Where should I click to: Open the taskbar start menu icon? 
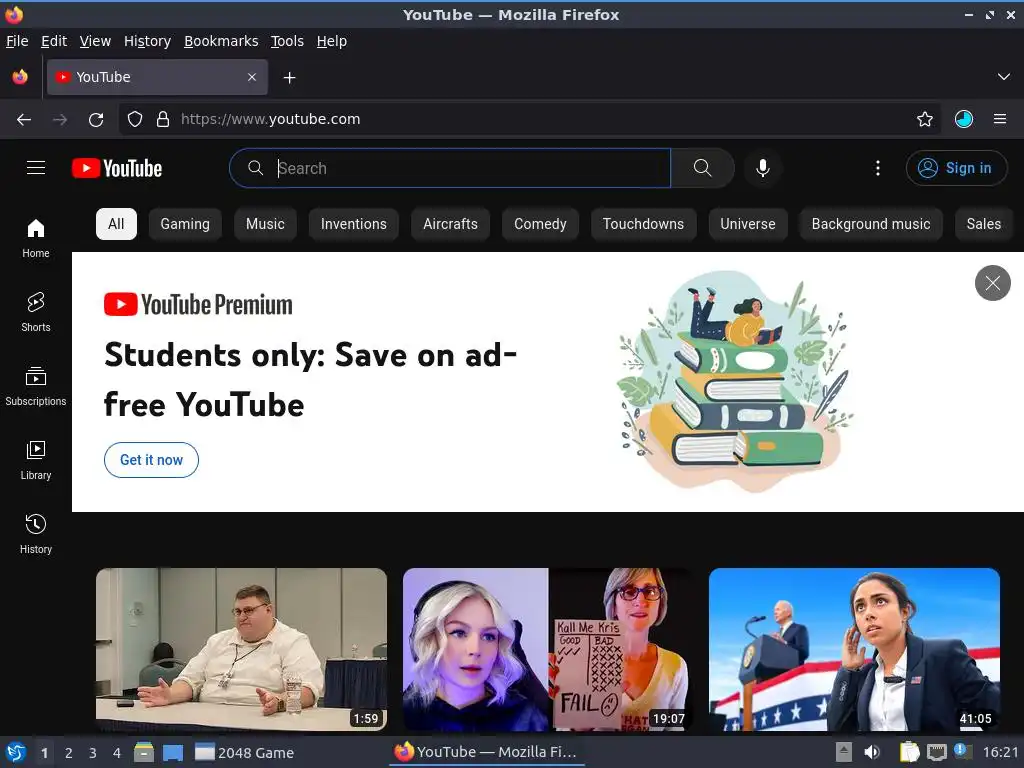(x=16, y=752)
